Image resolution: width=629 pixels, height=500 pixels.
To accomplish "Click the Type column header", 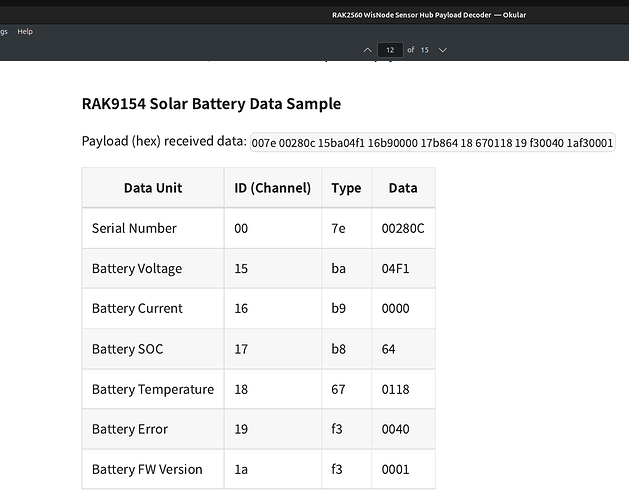I will 346,187.
